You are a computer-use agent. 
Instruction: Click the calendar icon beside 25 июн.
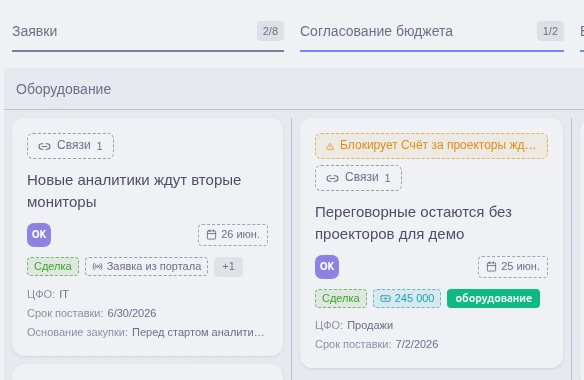pos(491,267)
